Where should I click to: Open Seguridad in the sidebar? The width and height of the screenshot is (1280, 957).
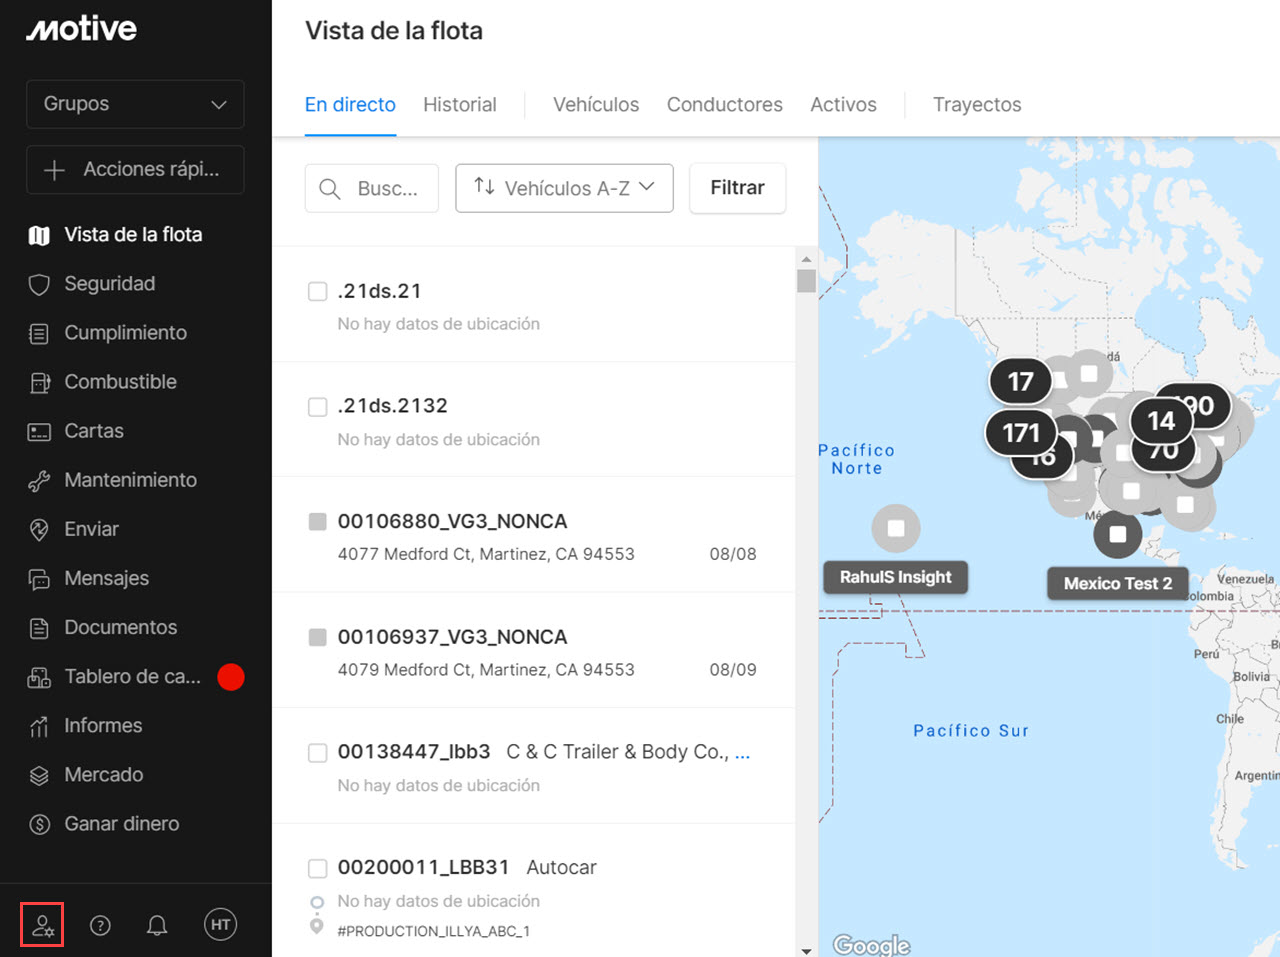pos(110,284)
